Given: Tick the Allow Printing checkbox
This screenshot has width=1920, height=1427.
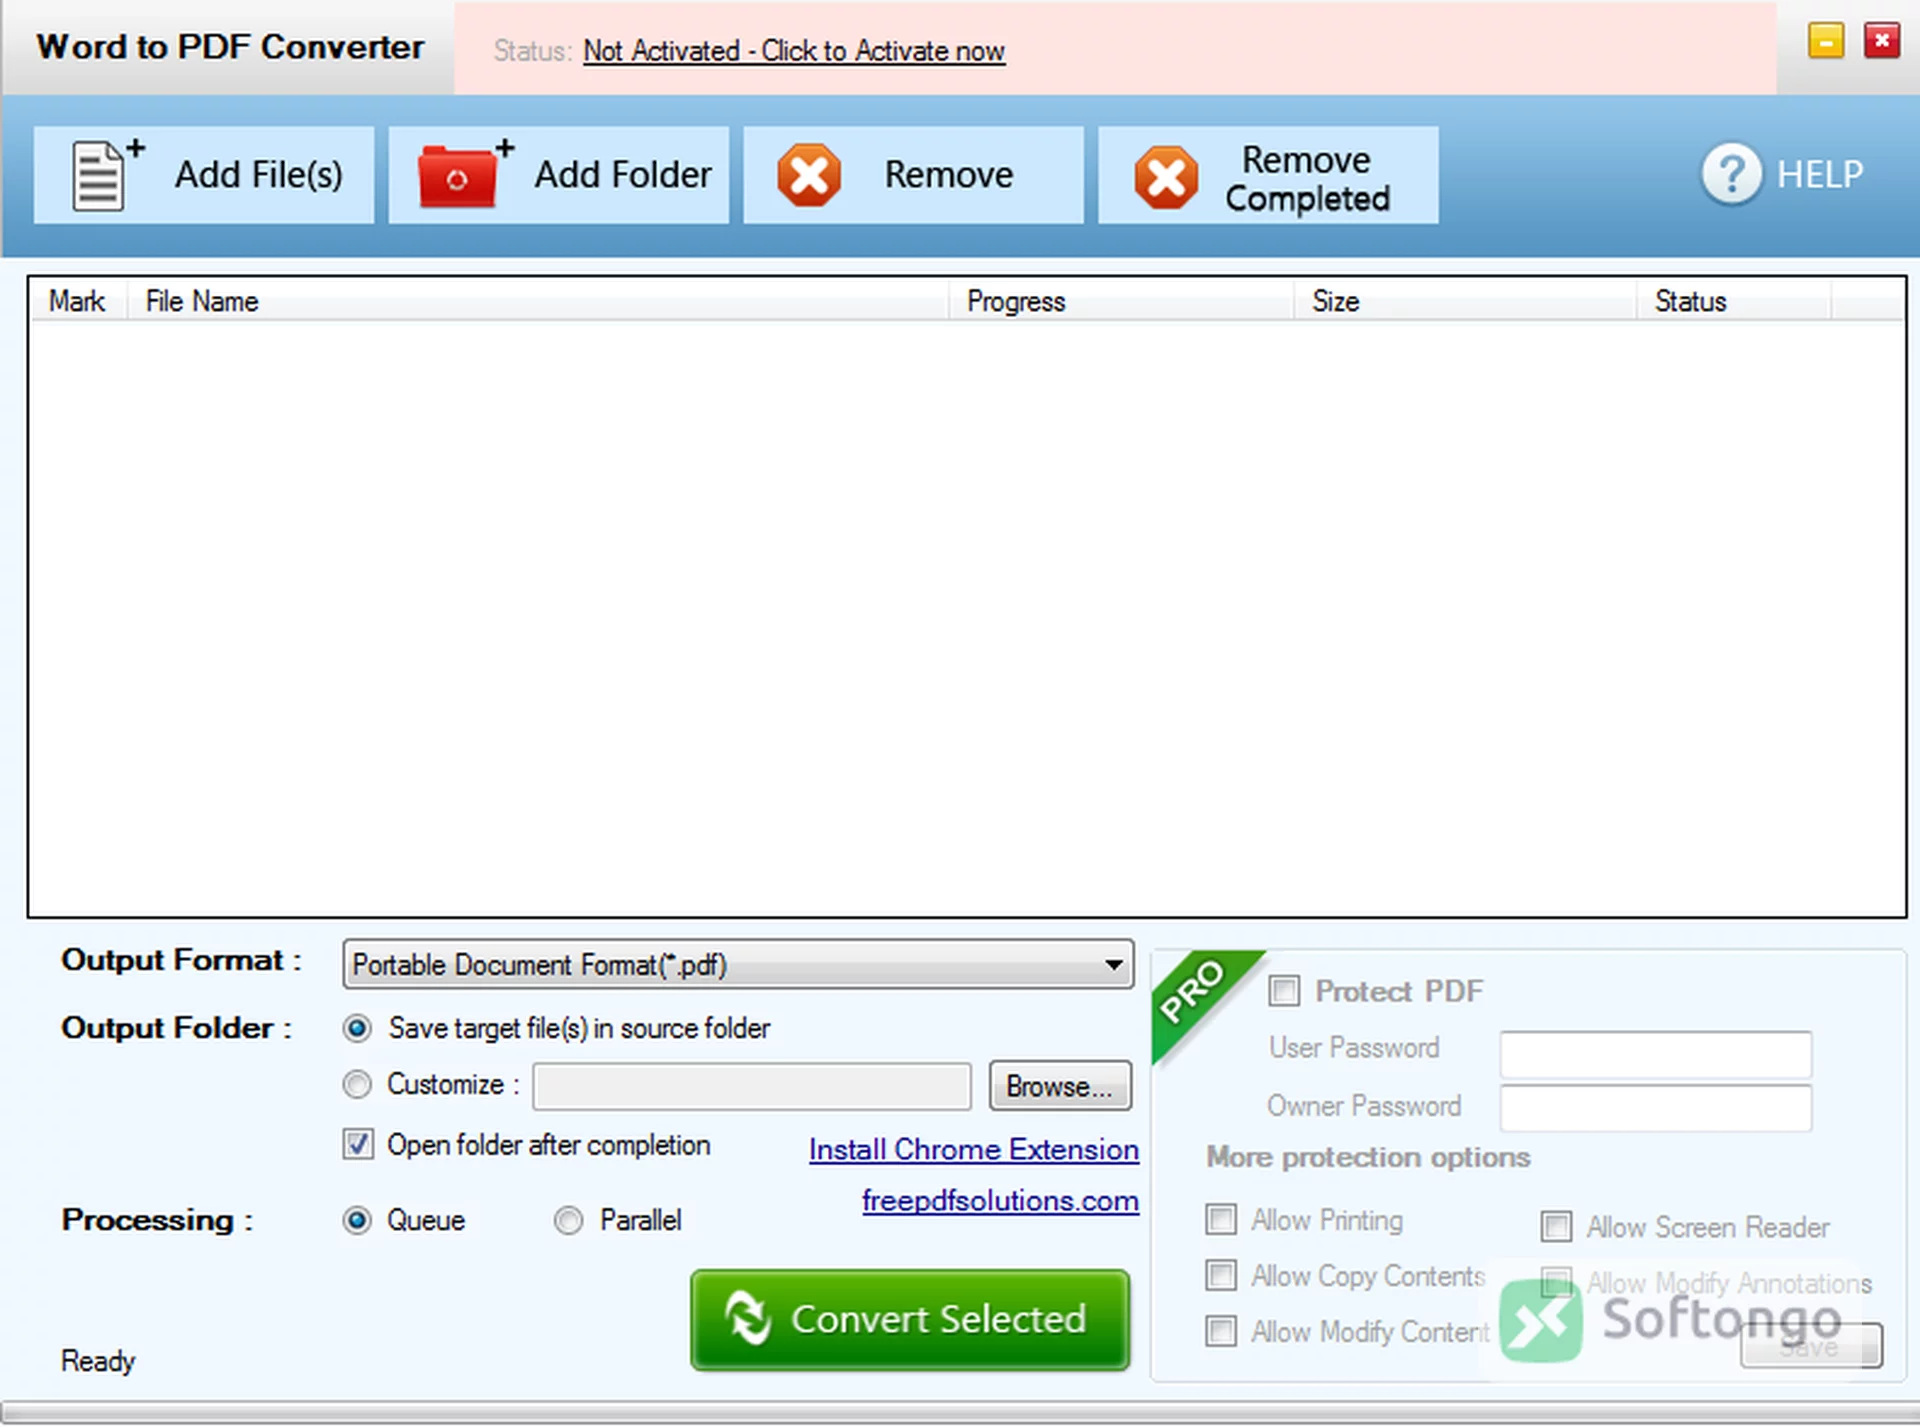Looking at the screenshot, I should pyautogui.click(x=1221, y=1220).
